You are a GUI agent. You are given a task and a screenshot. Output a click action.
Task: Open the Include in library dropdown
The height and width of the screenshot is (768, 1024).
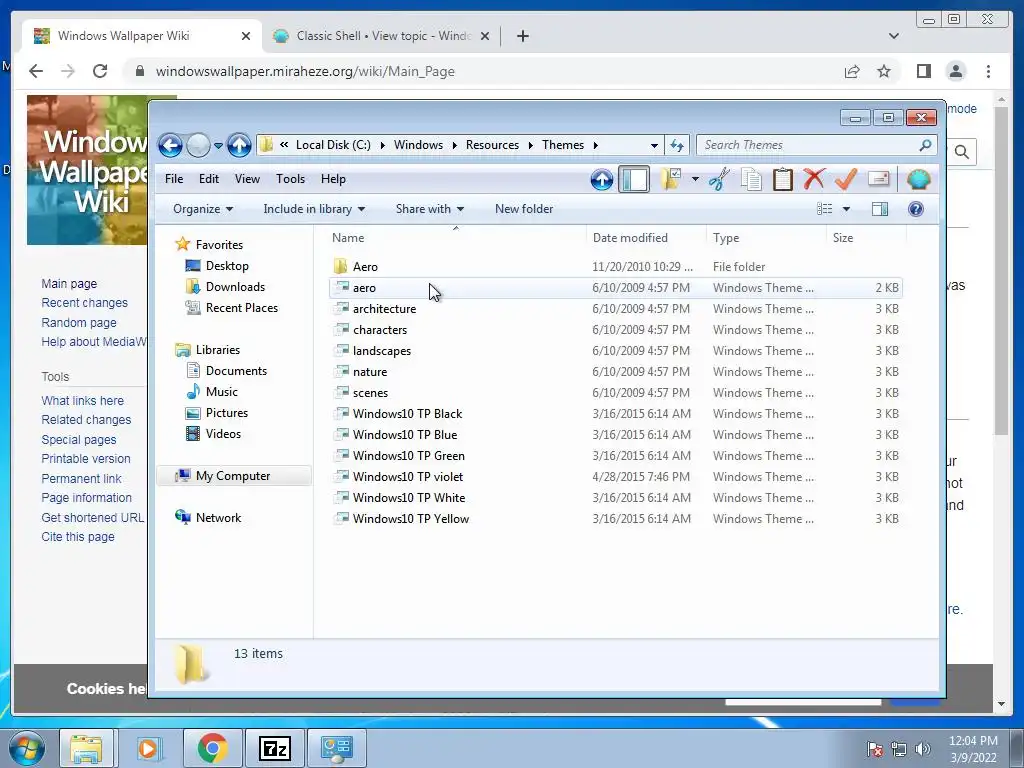(314, 209)
